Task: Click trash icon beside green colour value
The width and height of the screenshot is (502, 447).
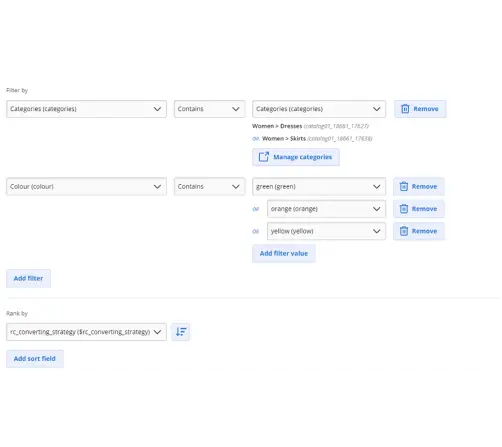Action: (x=404, y=187)
